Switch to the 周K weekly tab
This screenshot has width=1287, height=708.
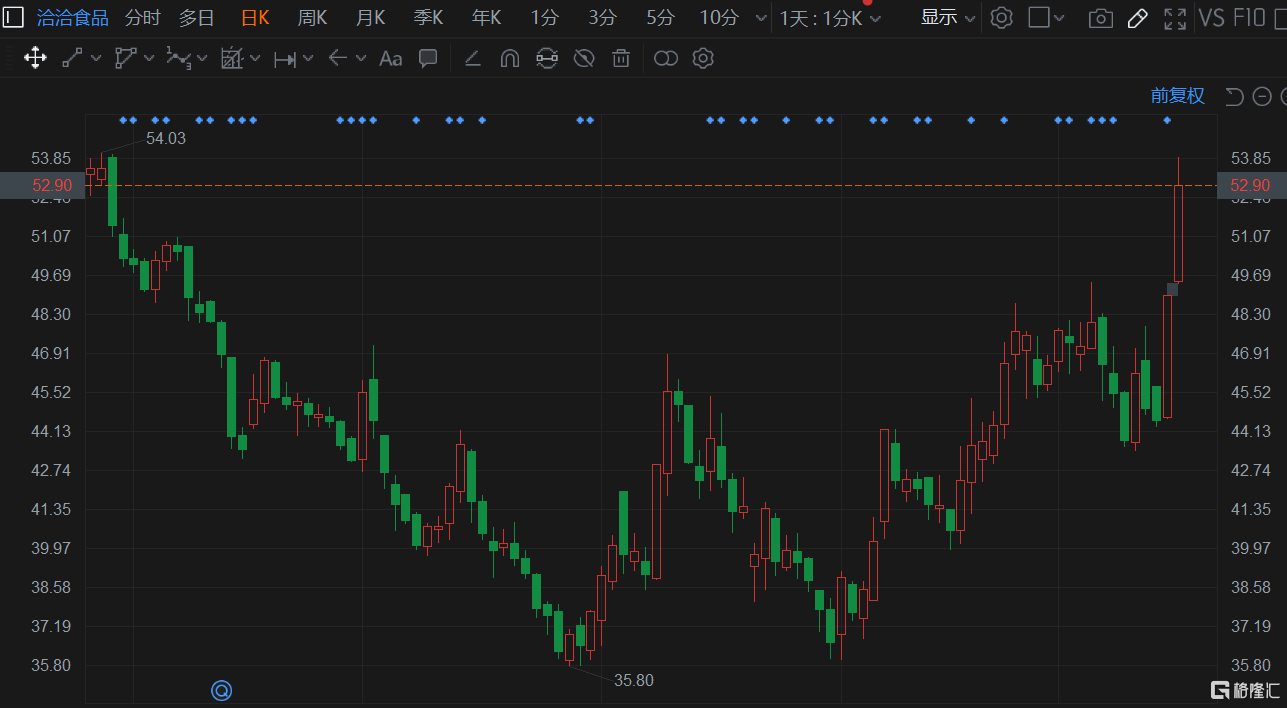(312, 18)
